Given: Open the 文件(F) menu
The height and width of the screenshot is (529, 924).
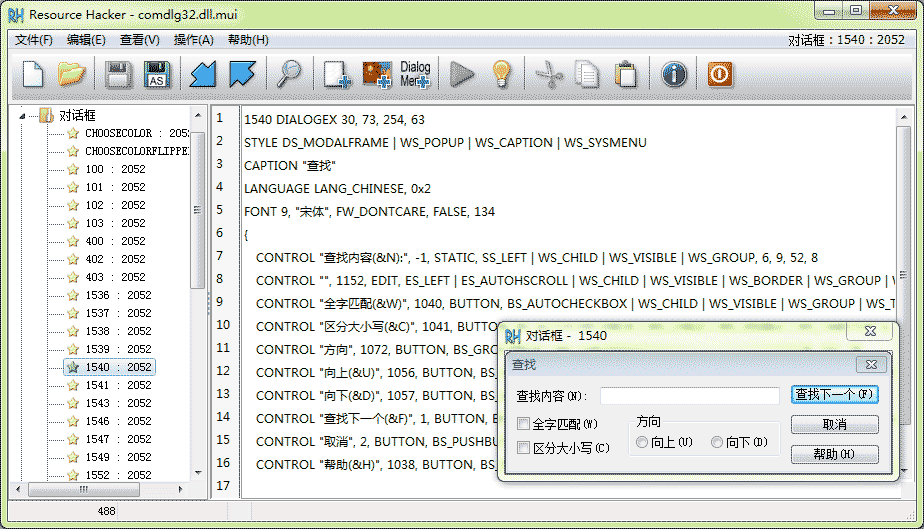Looking at the screenshot, I should click(34, 40).
